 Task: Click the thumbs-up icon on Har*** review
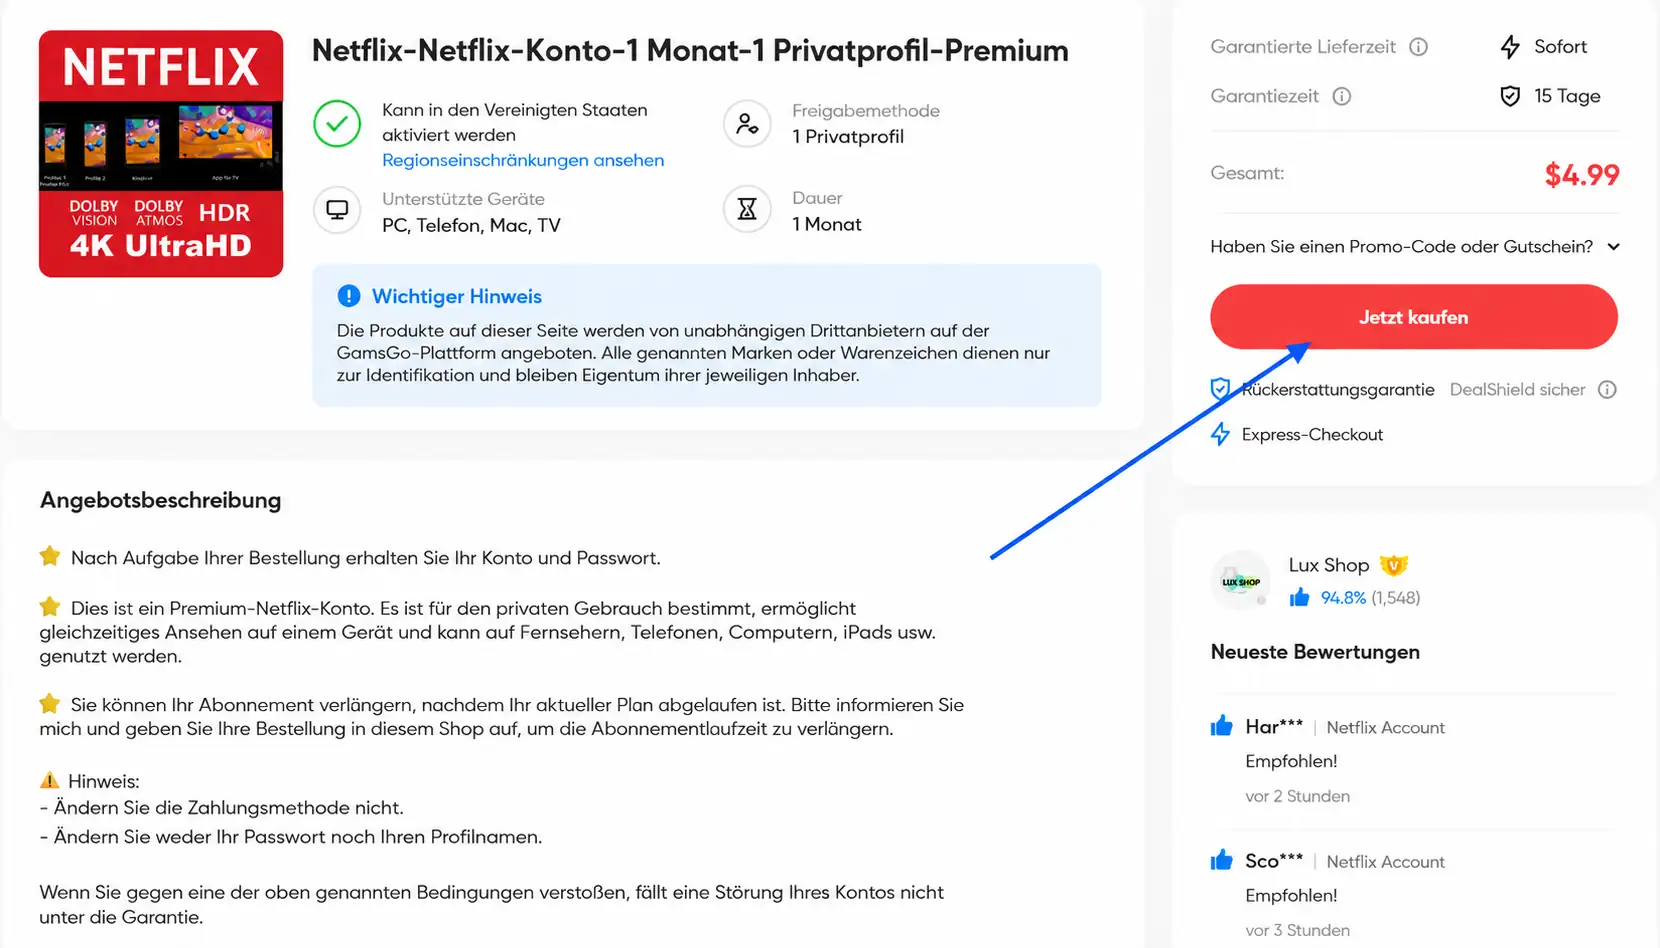coord(1221,726)
